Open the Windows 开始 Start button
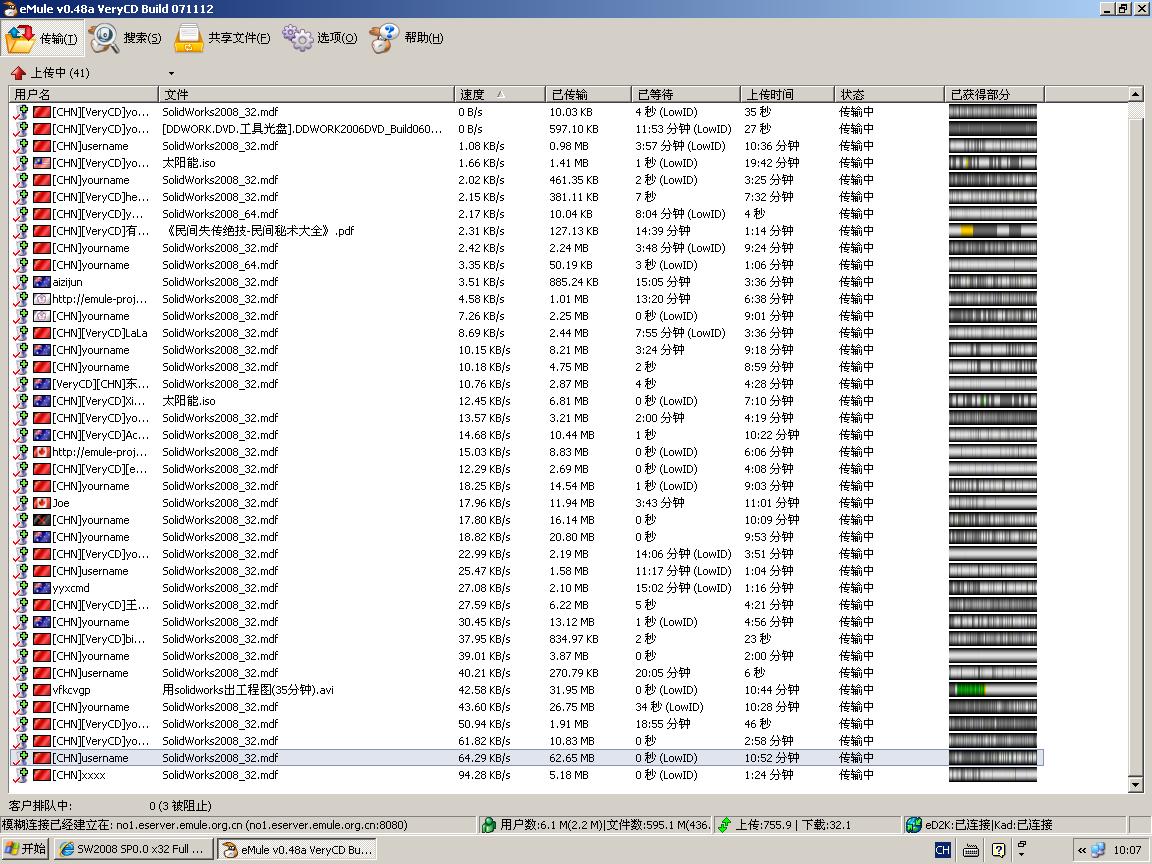 [26, 849]
